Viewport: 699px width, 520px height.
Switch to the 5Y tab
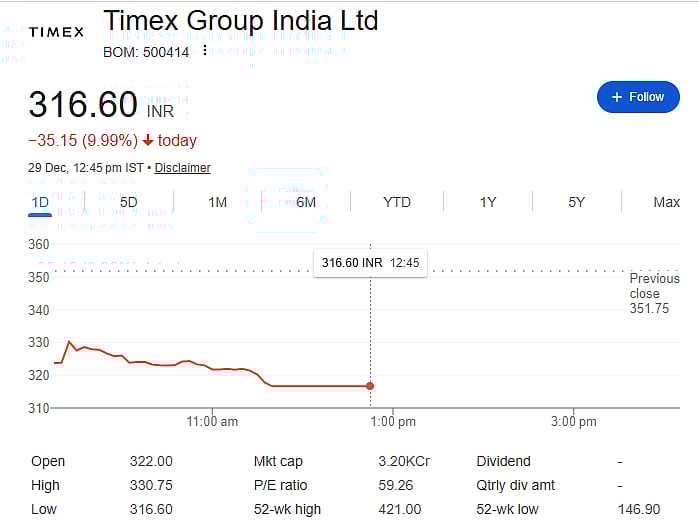coord(576,202)
